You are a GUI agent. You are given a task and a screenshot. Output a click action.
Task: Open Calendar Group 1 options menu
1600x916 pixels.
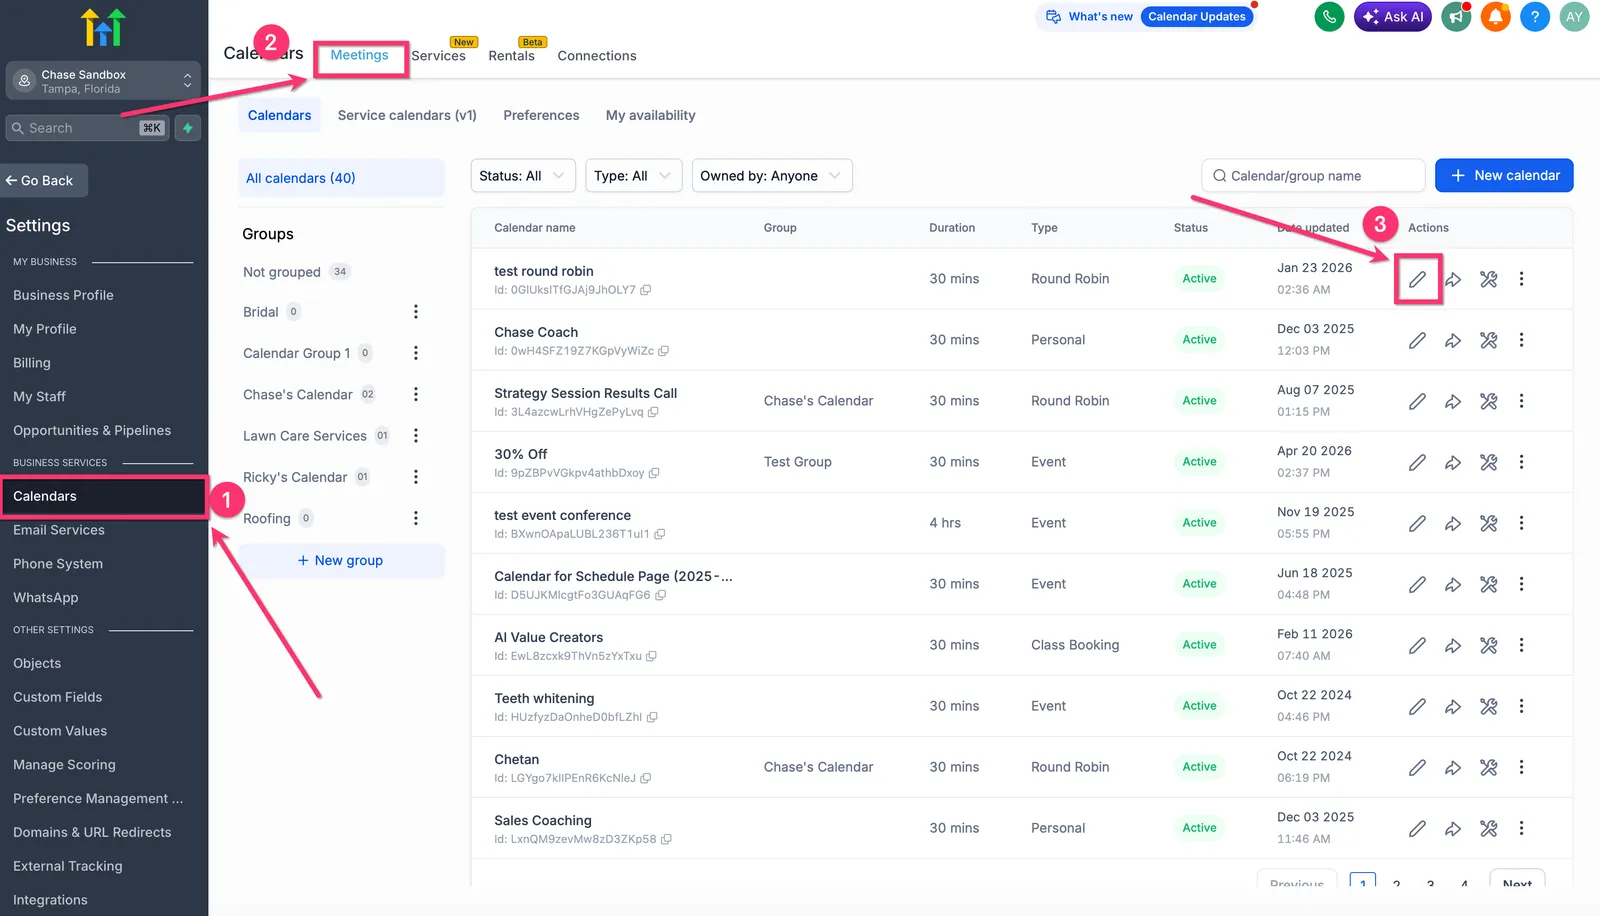coord(416,353)
